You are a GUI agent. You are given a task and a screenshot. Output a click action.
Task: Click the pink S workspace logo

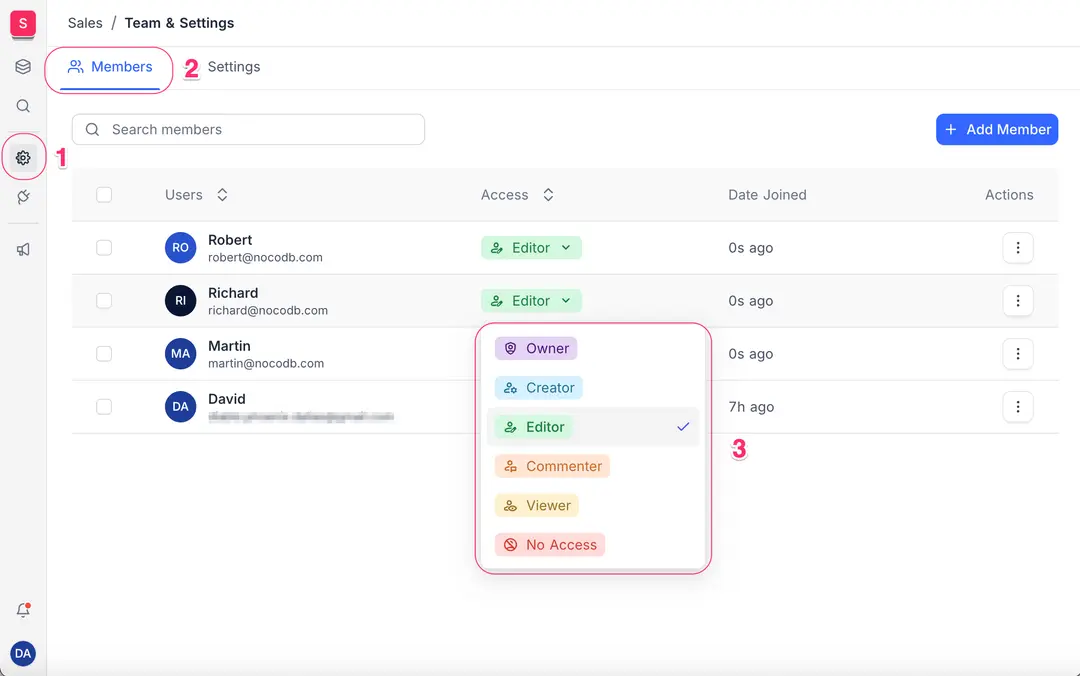click(23, 24)
